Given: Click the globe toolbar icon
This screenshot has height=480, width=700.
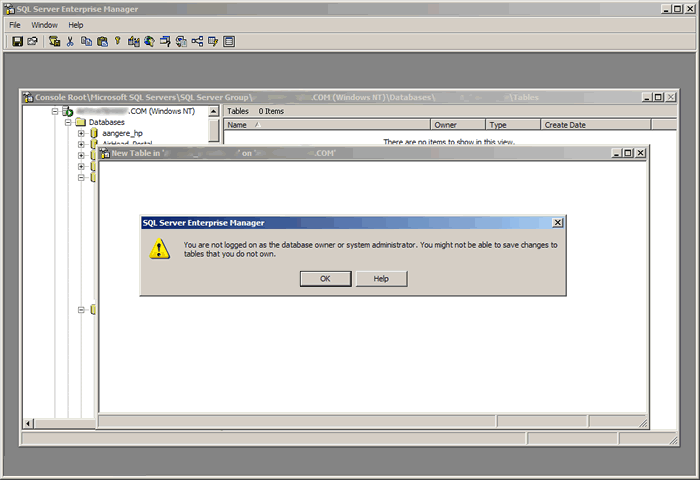Looking at the screenshot, I should click(x=149, y=42).
